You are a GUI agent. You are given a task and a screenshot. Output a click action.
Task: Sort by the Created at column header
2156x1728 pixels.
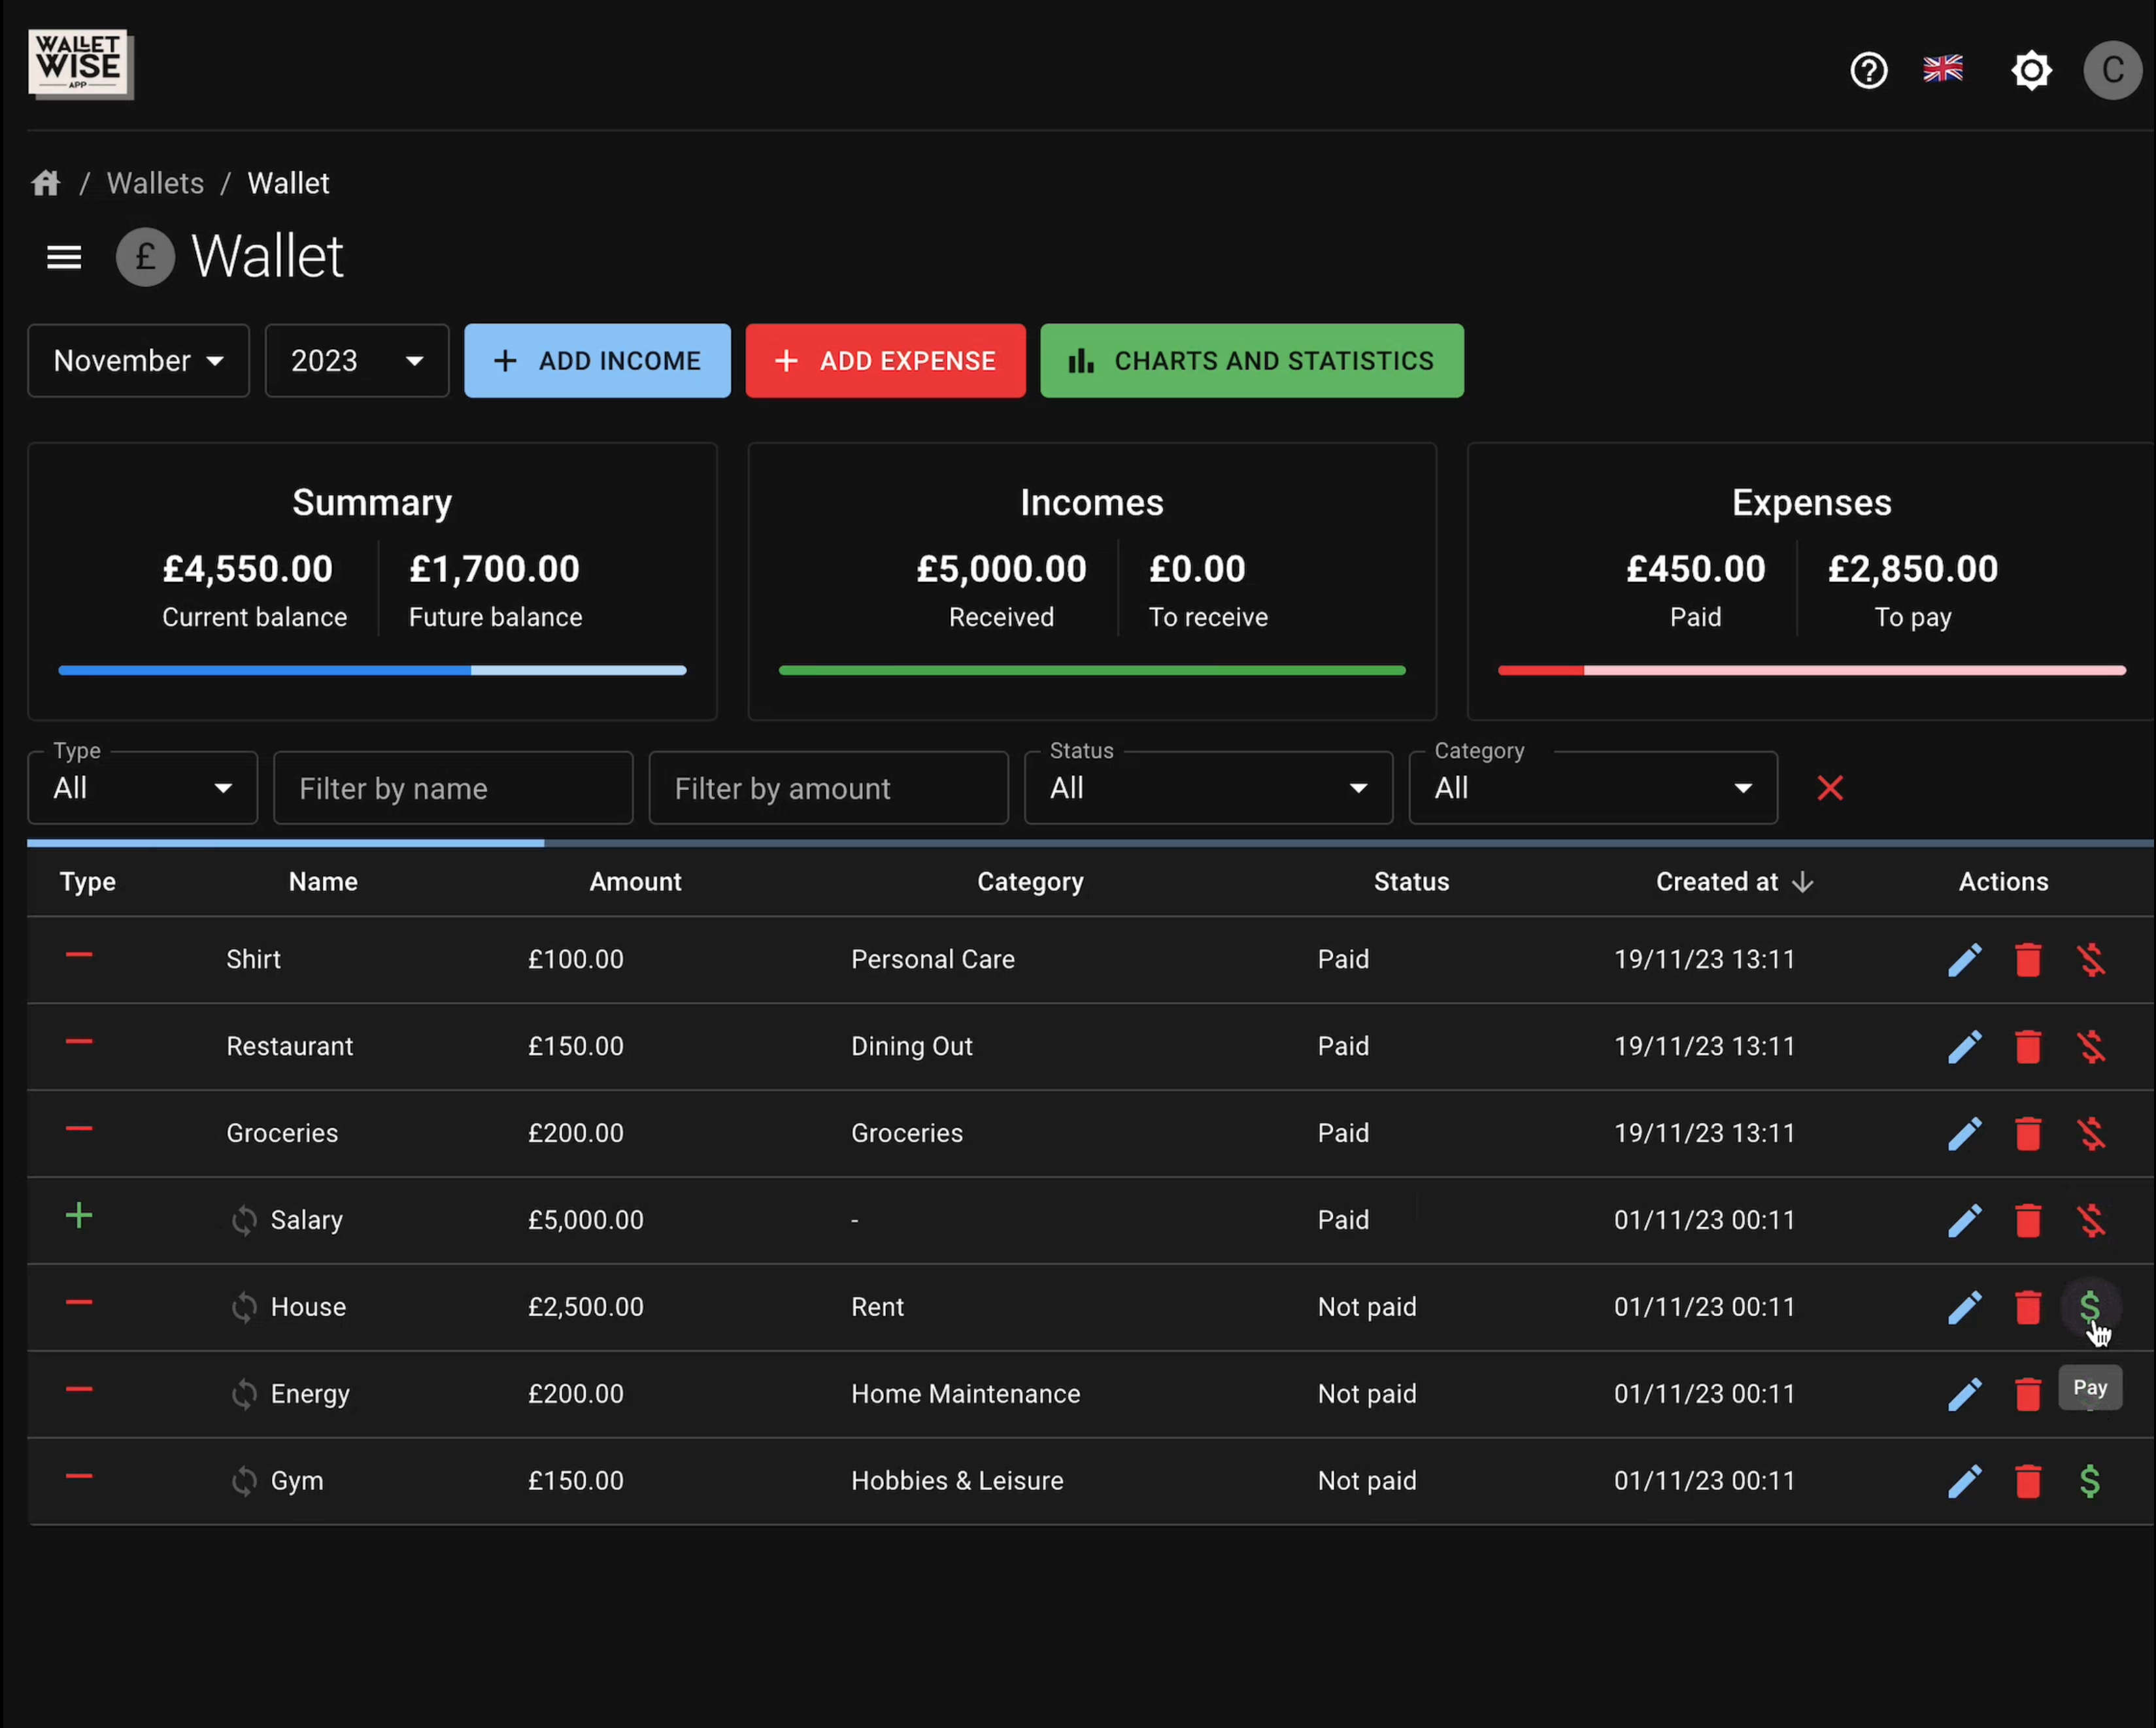point(1734,882)
